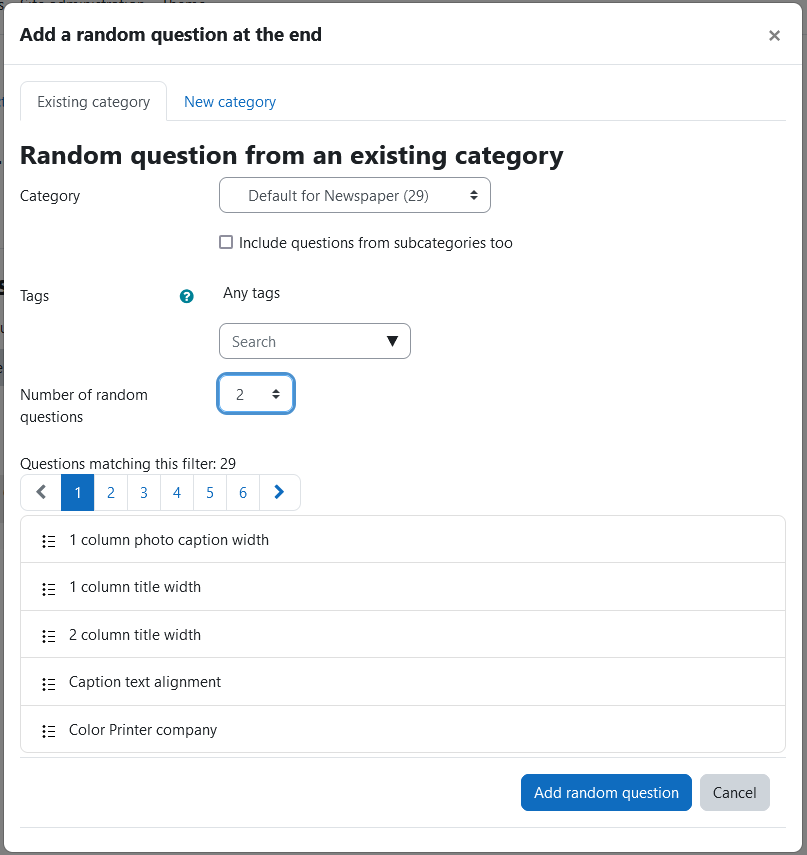This screenshot has height=855, width=807.
Task: Click the Tags help question-mark icon
Action: point(186,296)
